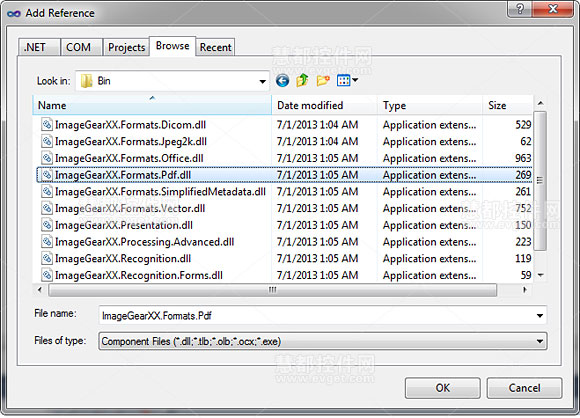
Task: Expand the Look in folder dropdown
Action: pos(262,81)
